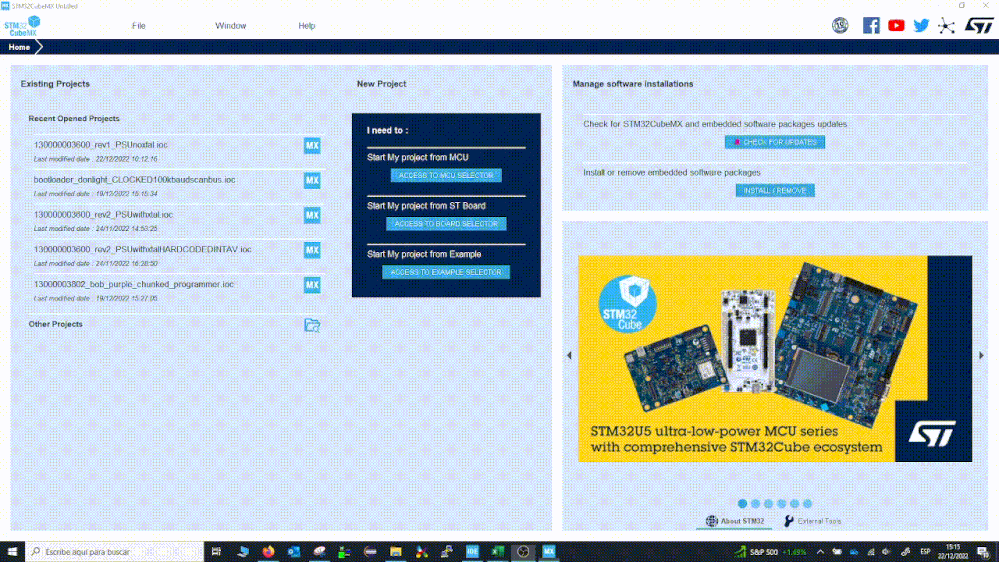Click MX icon beside bootloader_donlight_CLOCKED100kbaudscanbus.ioc

coord(312,180)
